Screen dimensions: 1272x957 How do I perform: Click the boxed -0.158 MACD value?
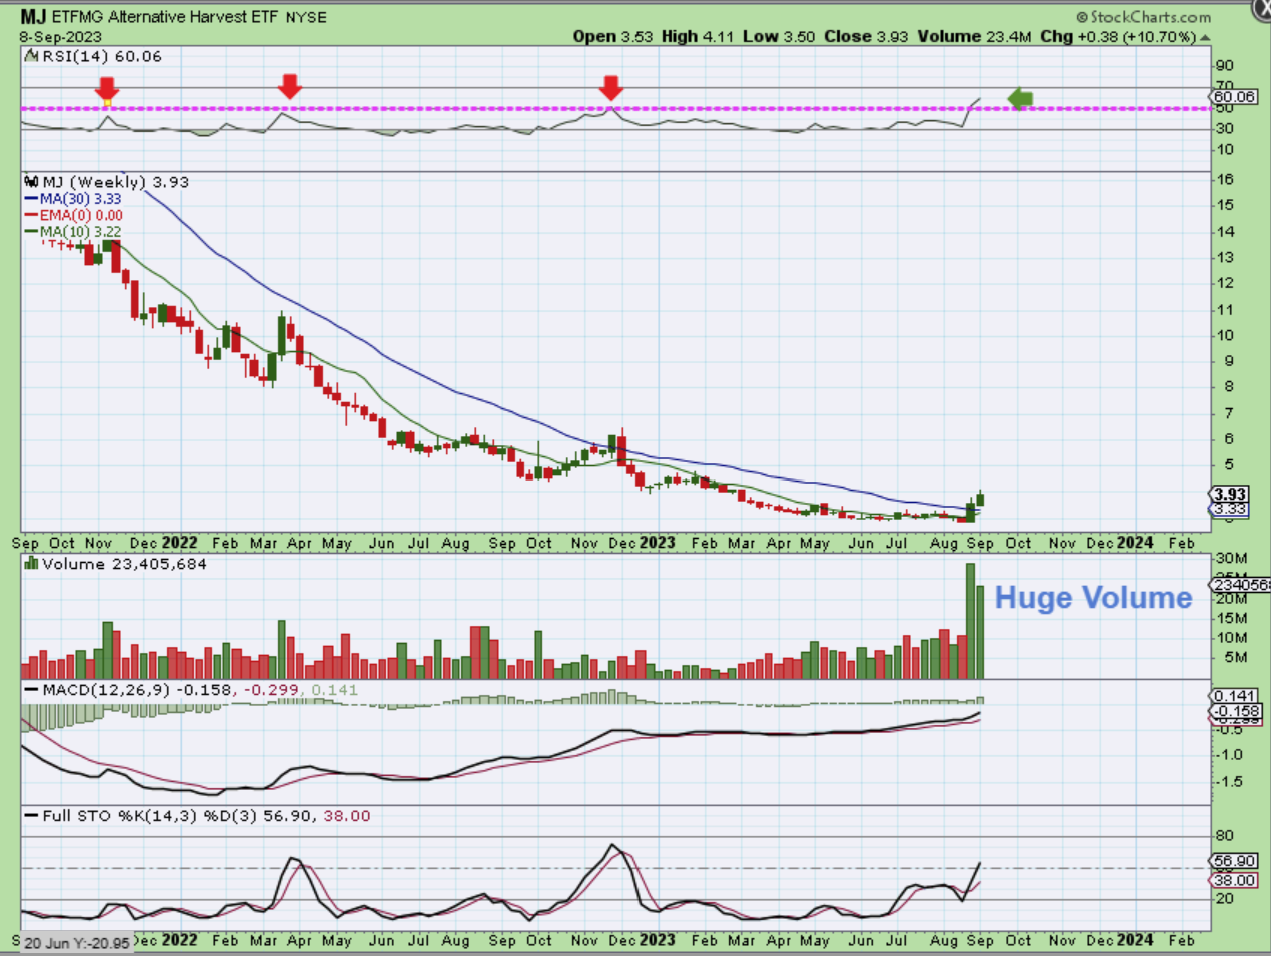[1234, 711]
